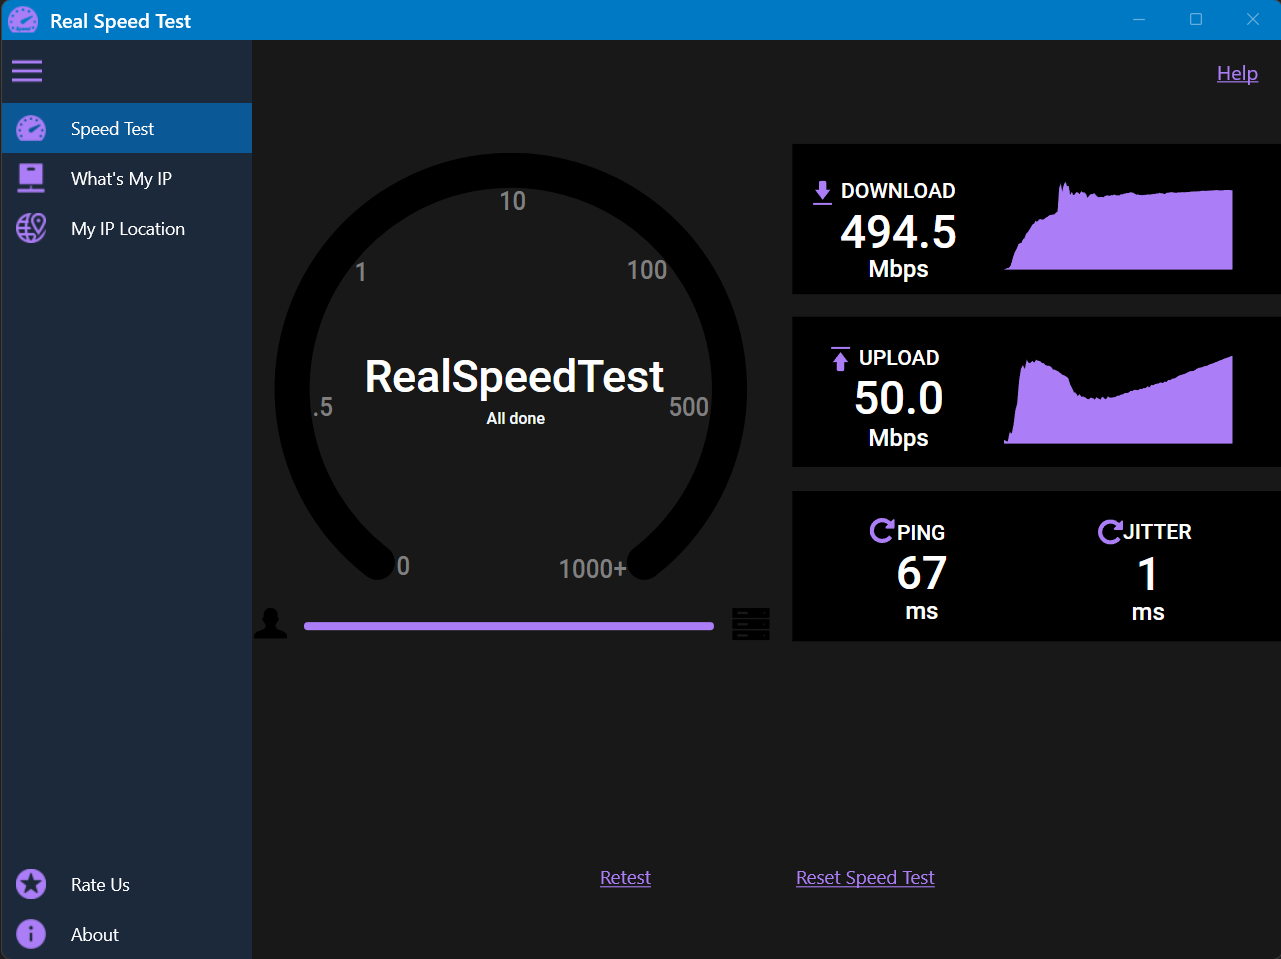Click the Ping refresh icon
Screen dimensions: 1281x959
click(881, 531)
